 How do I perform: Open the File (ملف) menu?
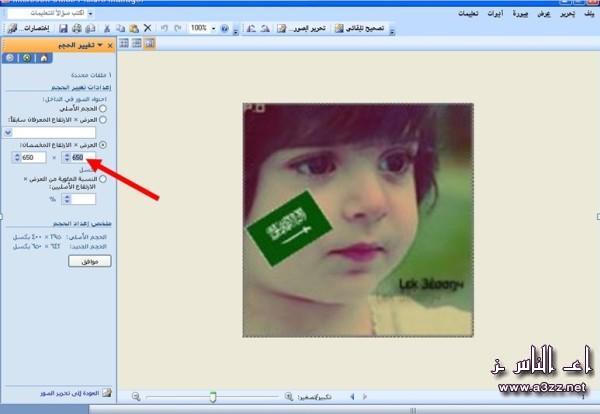[589, 14]
